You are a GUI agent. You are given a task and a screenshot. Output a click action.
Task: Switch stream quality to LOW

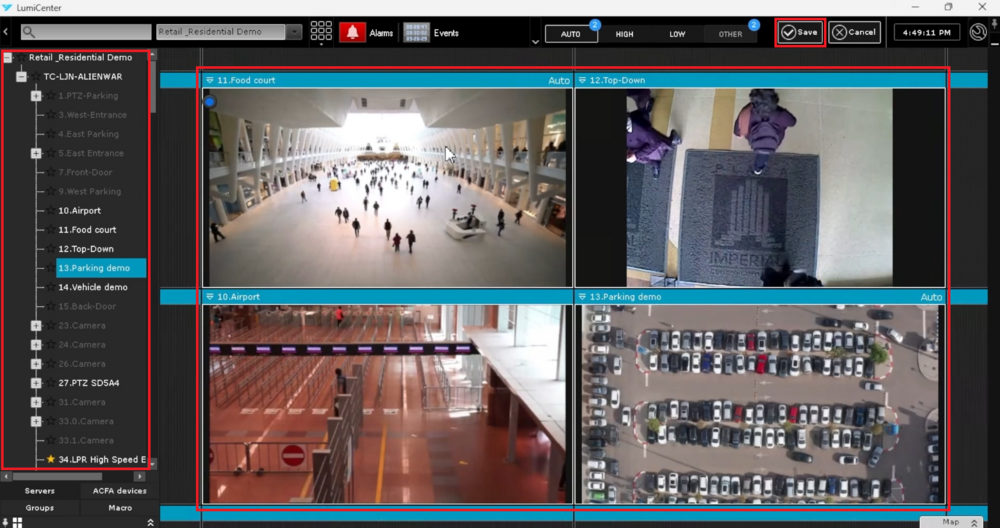(x=677, y=34)
